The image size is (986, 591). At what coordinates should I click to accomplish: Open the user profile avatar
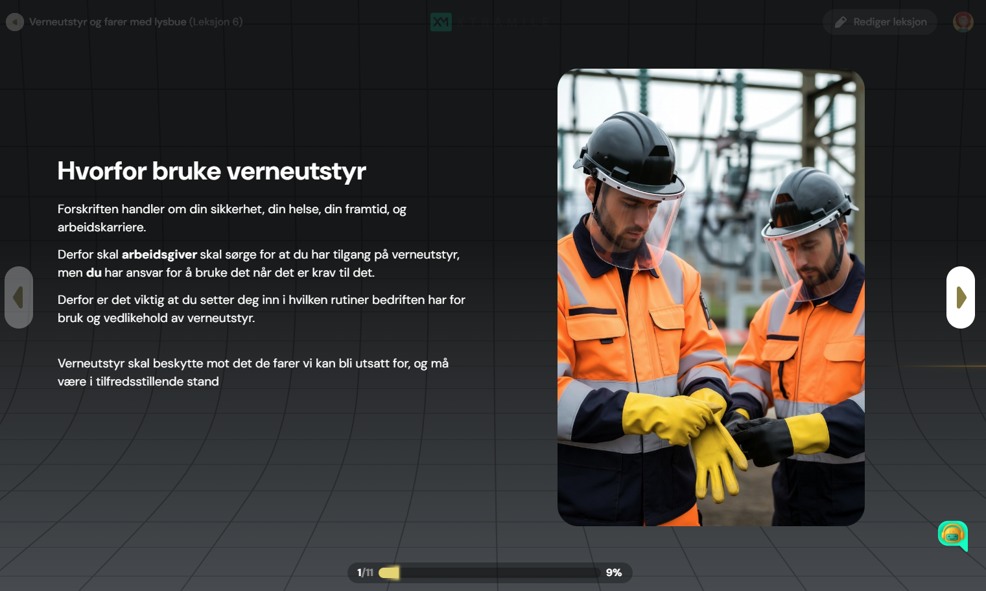coord(962,22)
